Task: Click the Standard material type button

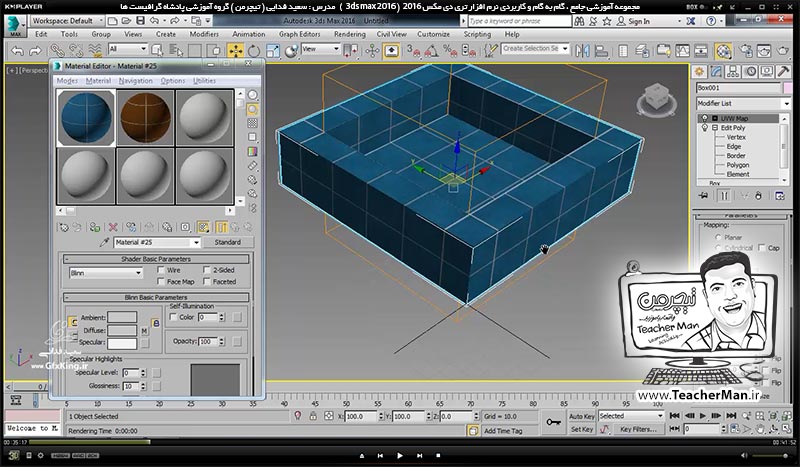Action: [227, 242]
